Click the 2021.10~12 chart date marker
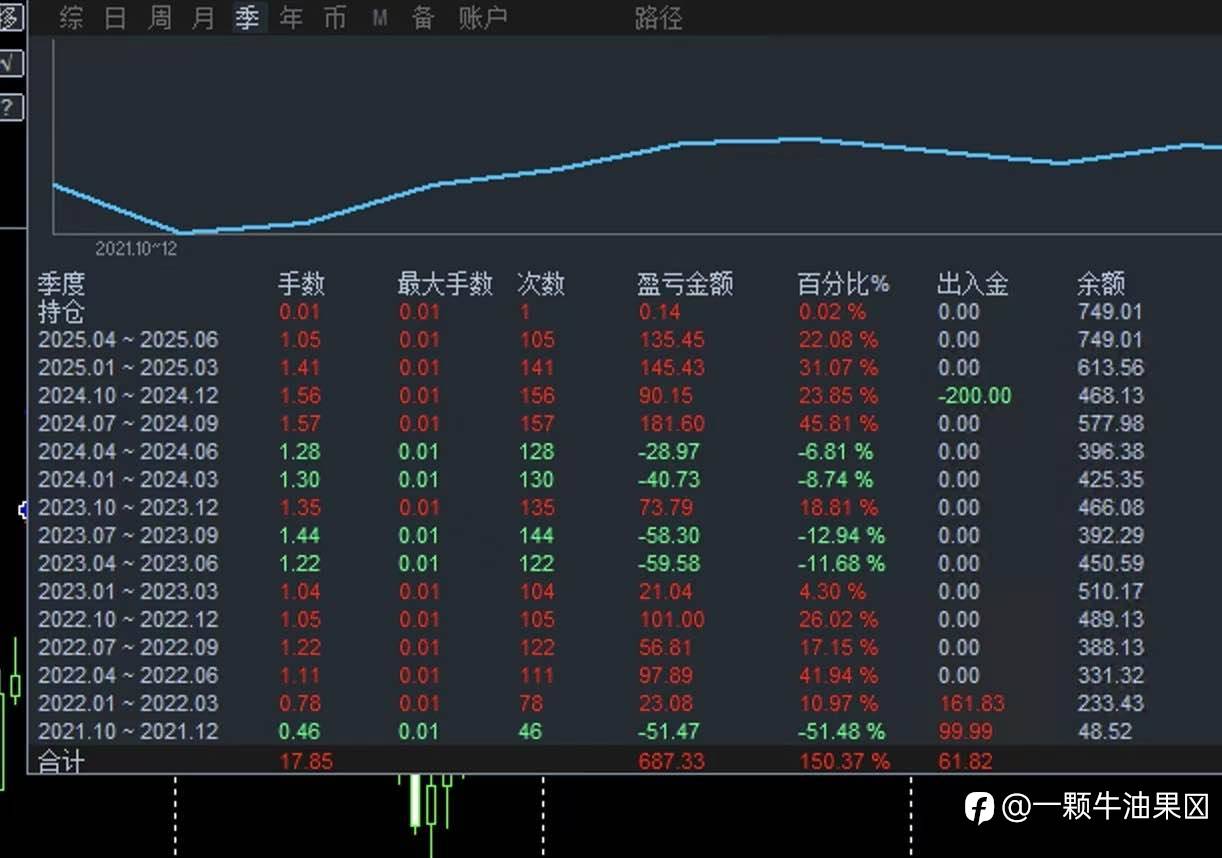Screen dimensions: 1222x858 point(136,249)
